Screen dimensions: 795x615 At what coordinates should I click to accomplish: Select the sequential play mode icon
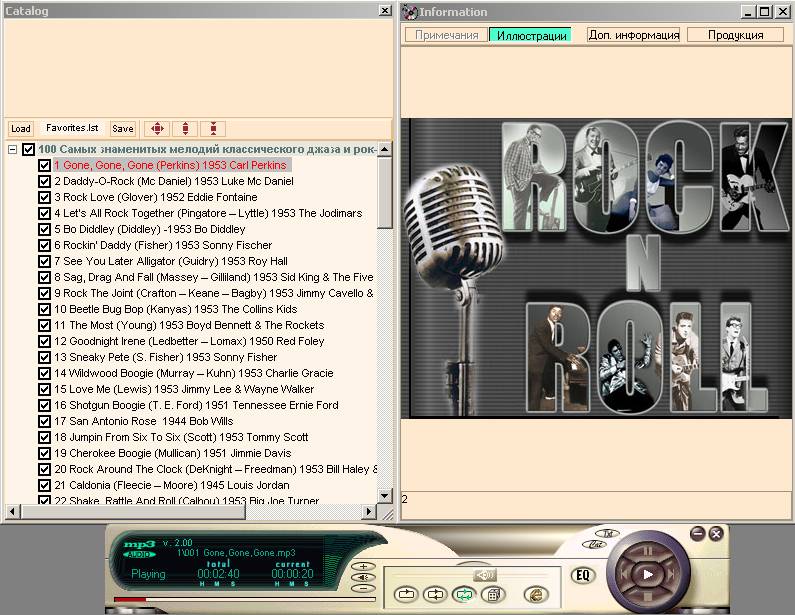coord(436,594)
